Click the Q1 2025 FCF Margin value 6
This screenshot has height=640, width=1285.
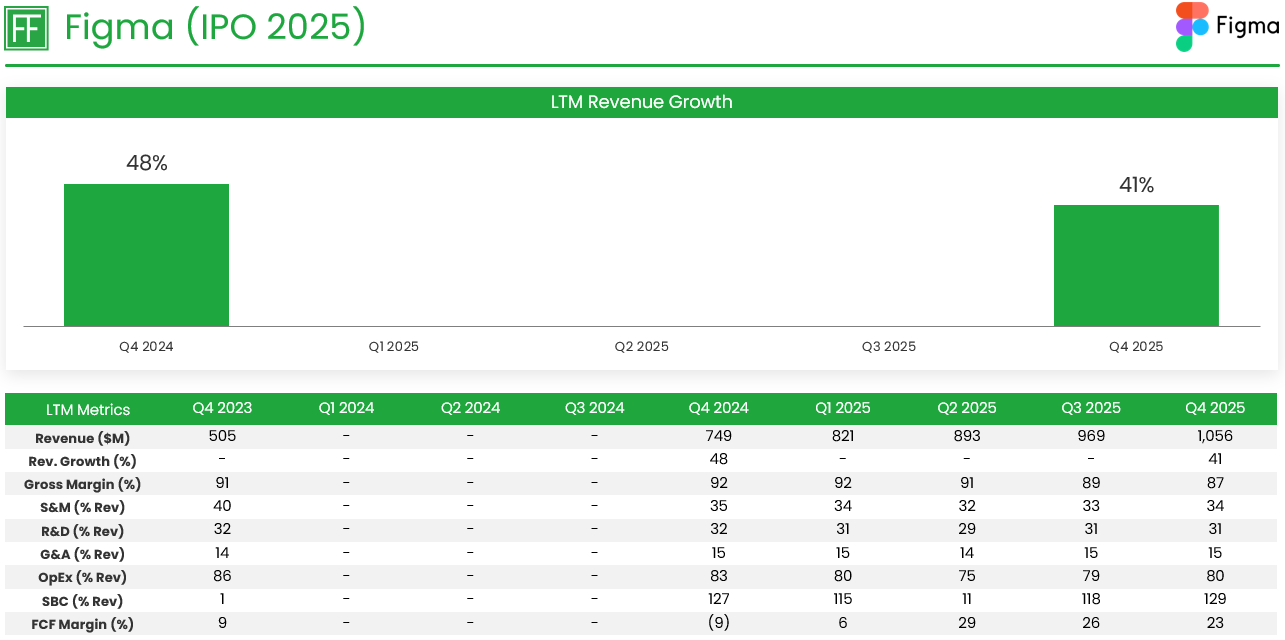[x=842, y=622]
